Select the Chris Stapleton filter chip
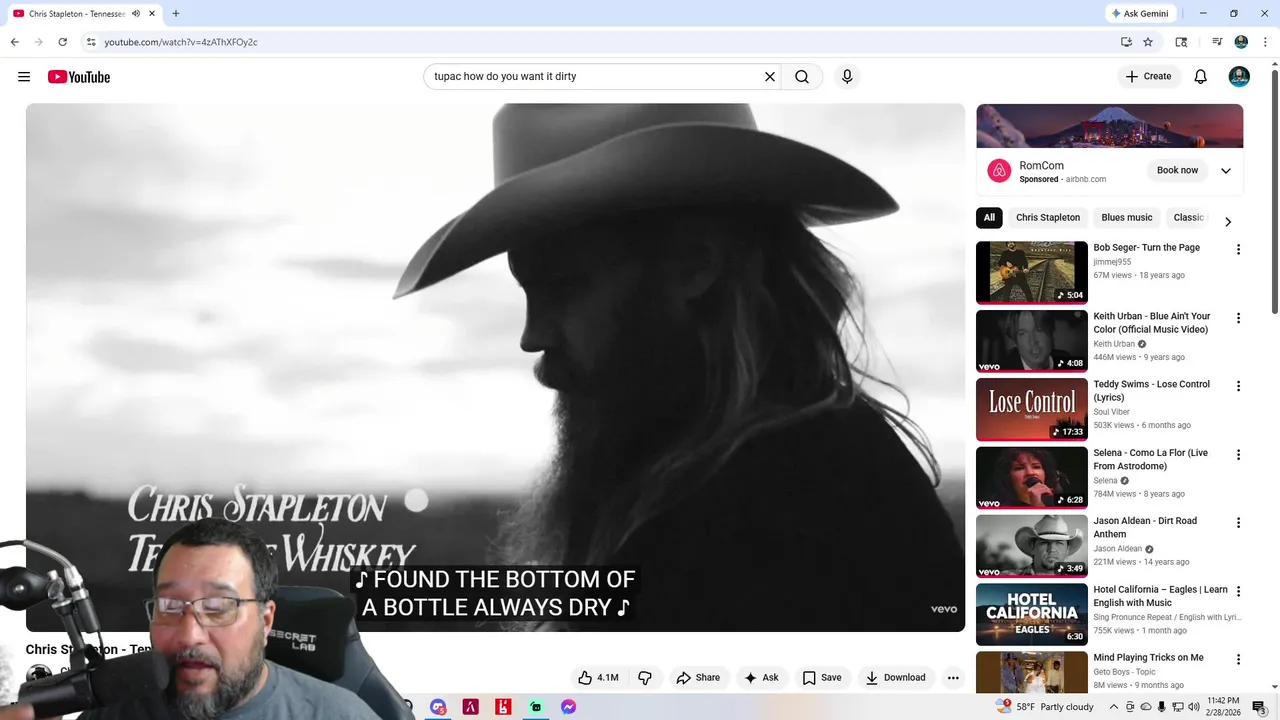Image resolution: width=1280 pixels, height=720 pixels. pyautogui.click(x=1048, y=218)
